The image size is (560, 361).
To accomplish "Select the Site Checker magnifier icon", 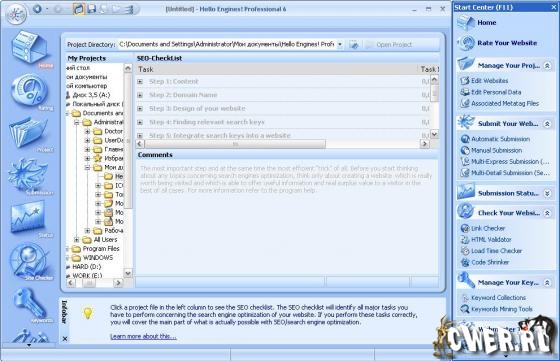I will [29, 261].
